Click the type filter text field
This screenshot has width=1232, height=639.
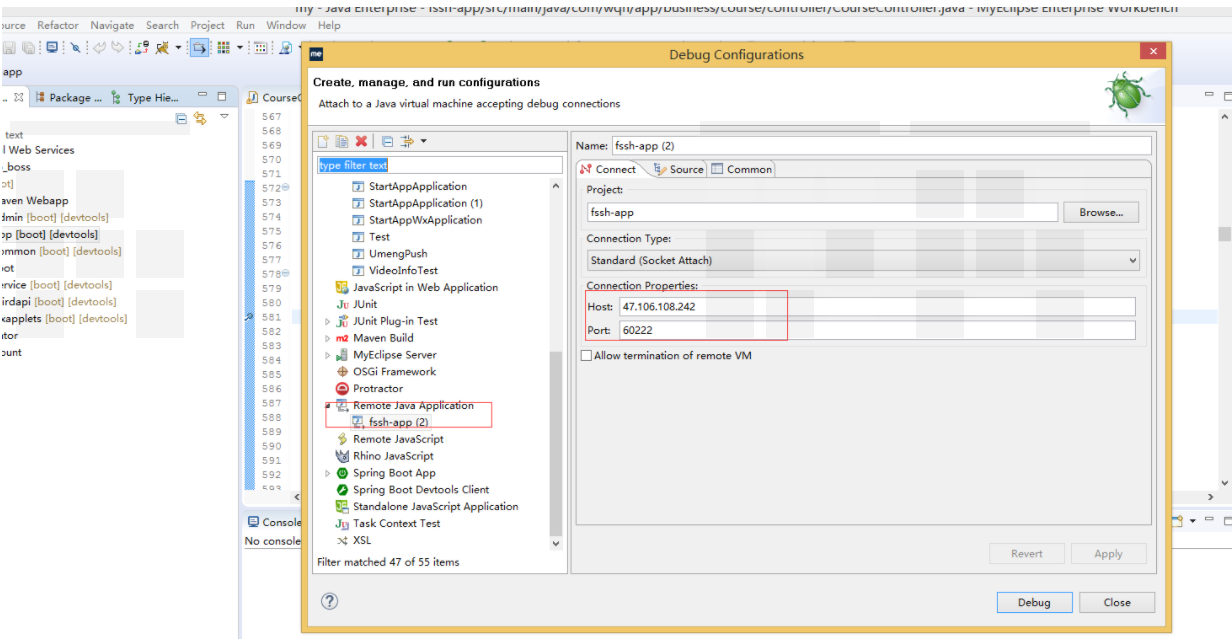(440, 165)
